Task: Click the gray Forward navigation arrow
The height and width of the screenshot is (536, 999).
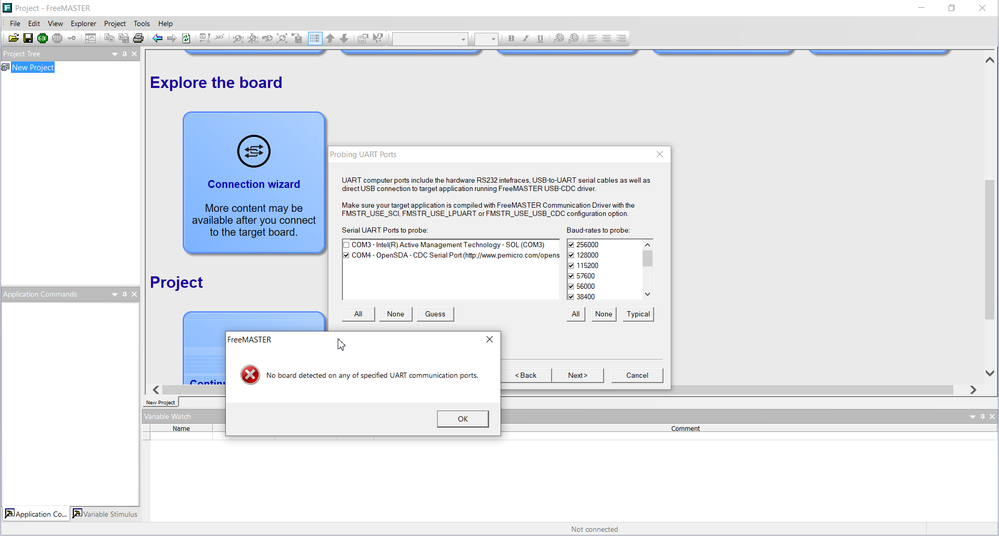Action: coord(172,38)
